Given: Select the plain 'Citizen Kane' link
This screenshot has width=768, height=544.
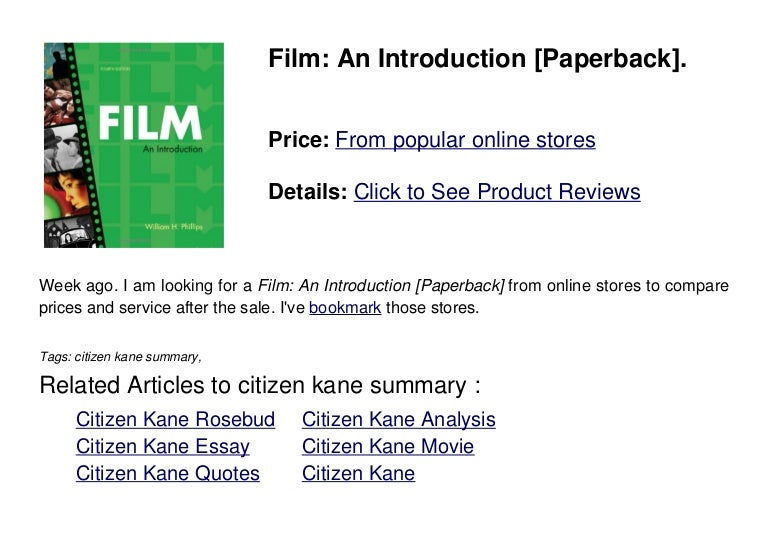Looking at the screenshot, I should [359, 473].
